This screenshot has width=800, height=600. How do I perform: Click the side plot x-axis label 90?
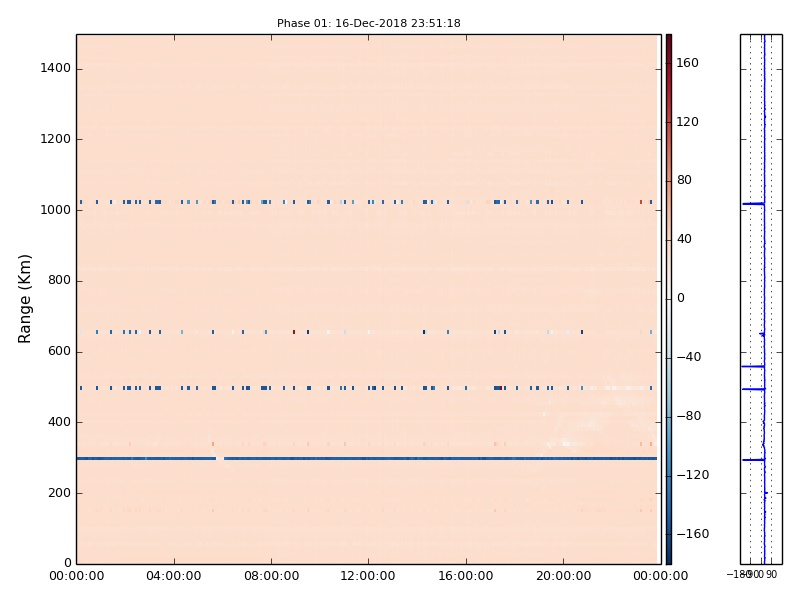click(x=771, y=574)
